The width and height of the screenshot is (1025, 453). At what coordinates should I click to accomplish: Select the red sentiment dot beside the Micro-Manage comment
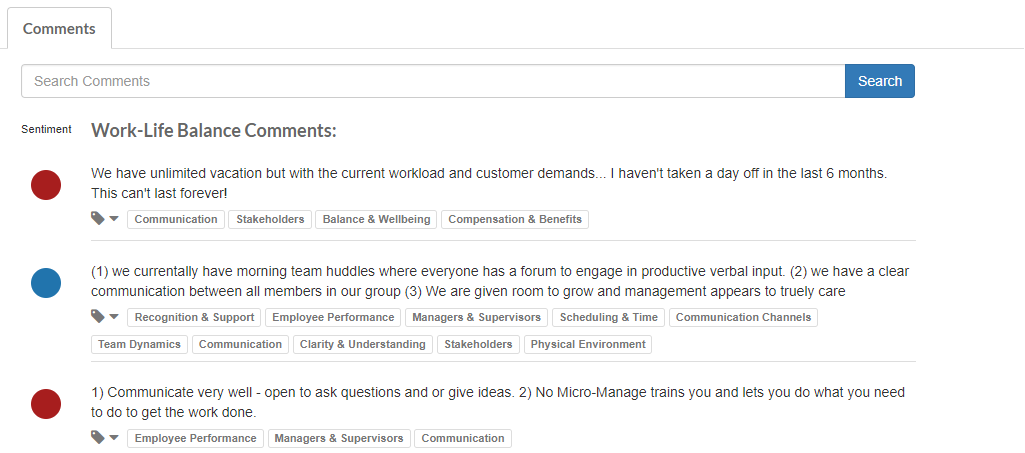coord(46,404)
